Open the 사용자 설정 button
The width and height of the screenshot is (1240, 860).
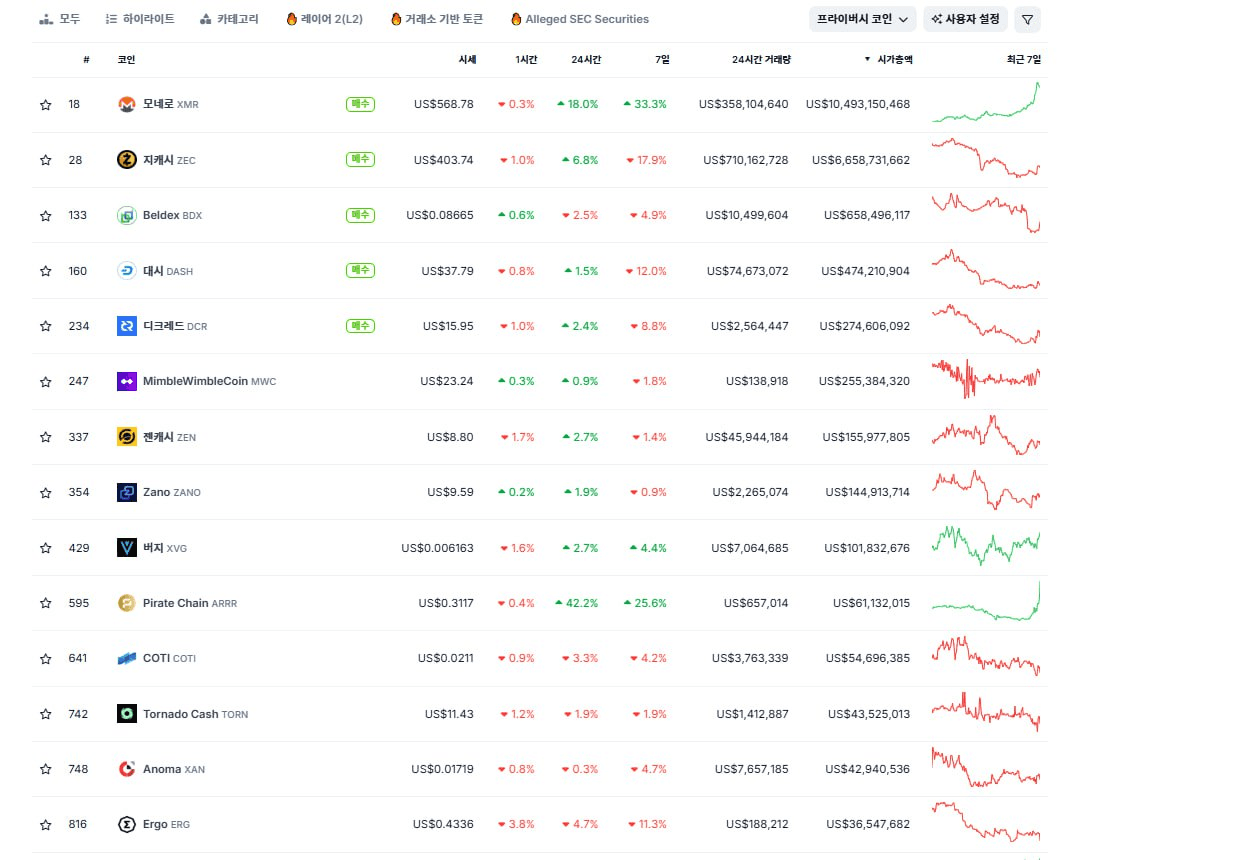[965, 19]
